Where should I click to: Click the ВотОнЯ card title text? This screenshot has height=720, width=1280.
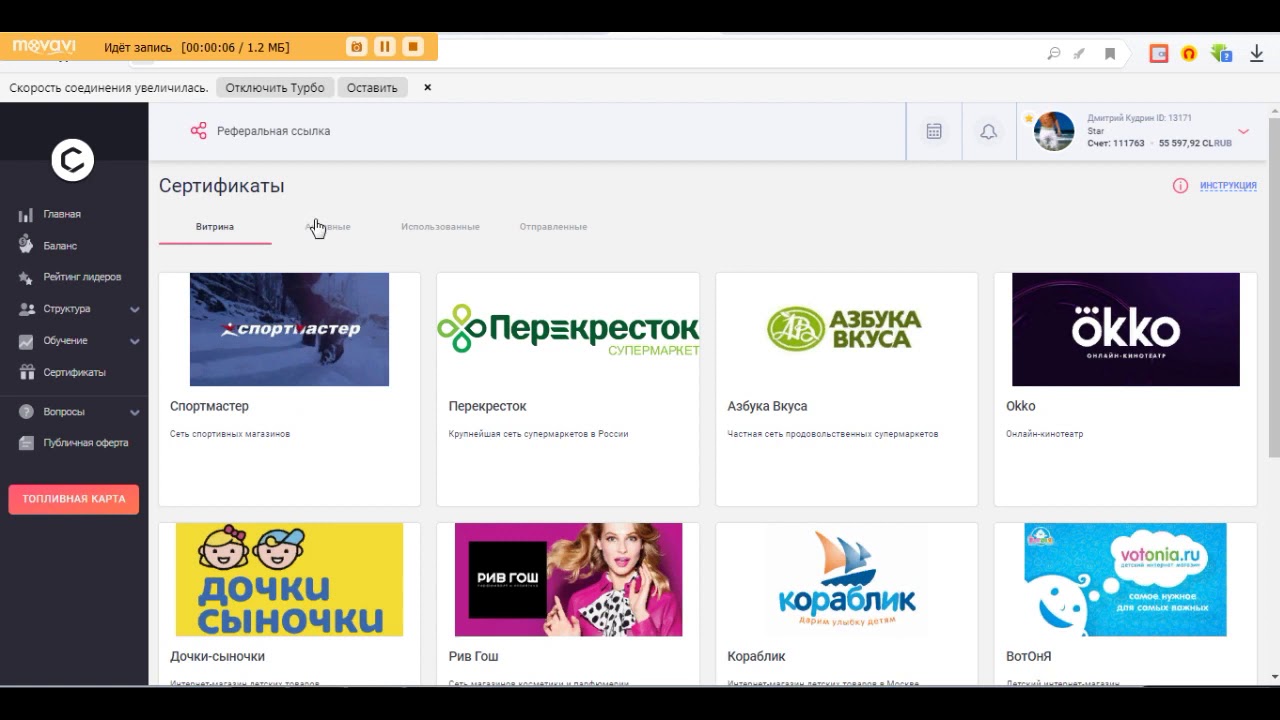1028,656
